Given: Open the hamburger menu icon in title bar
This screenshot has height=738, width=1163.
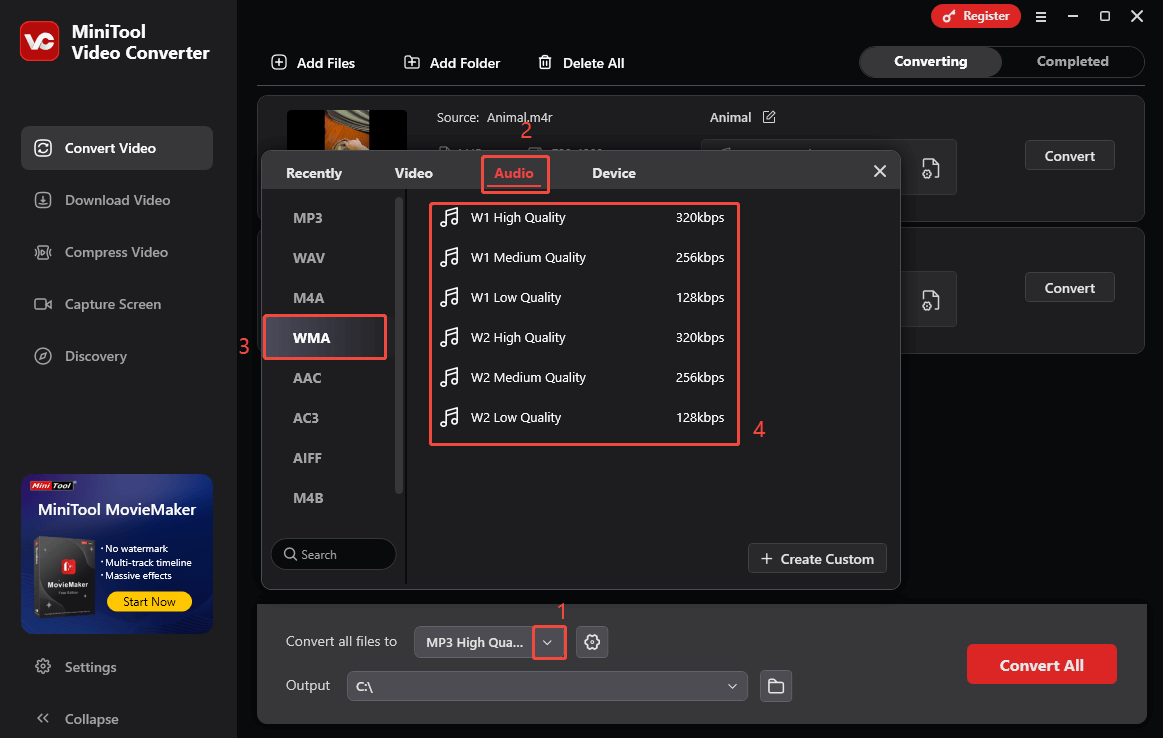Looking at the screenshot, I should coord(1041,16).
